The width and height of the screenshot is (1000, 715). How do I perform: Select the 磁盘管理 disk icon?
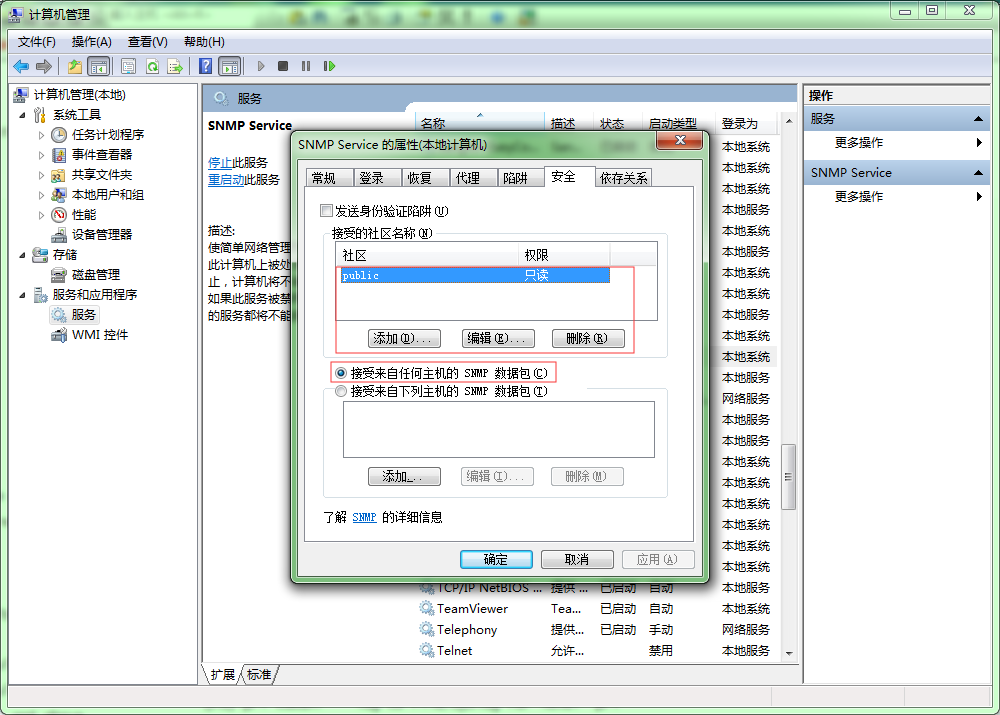[59, 274]
